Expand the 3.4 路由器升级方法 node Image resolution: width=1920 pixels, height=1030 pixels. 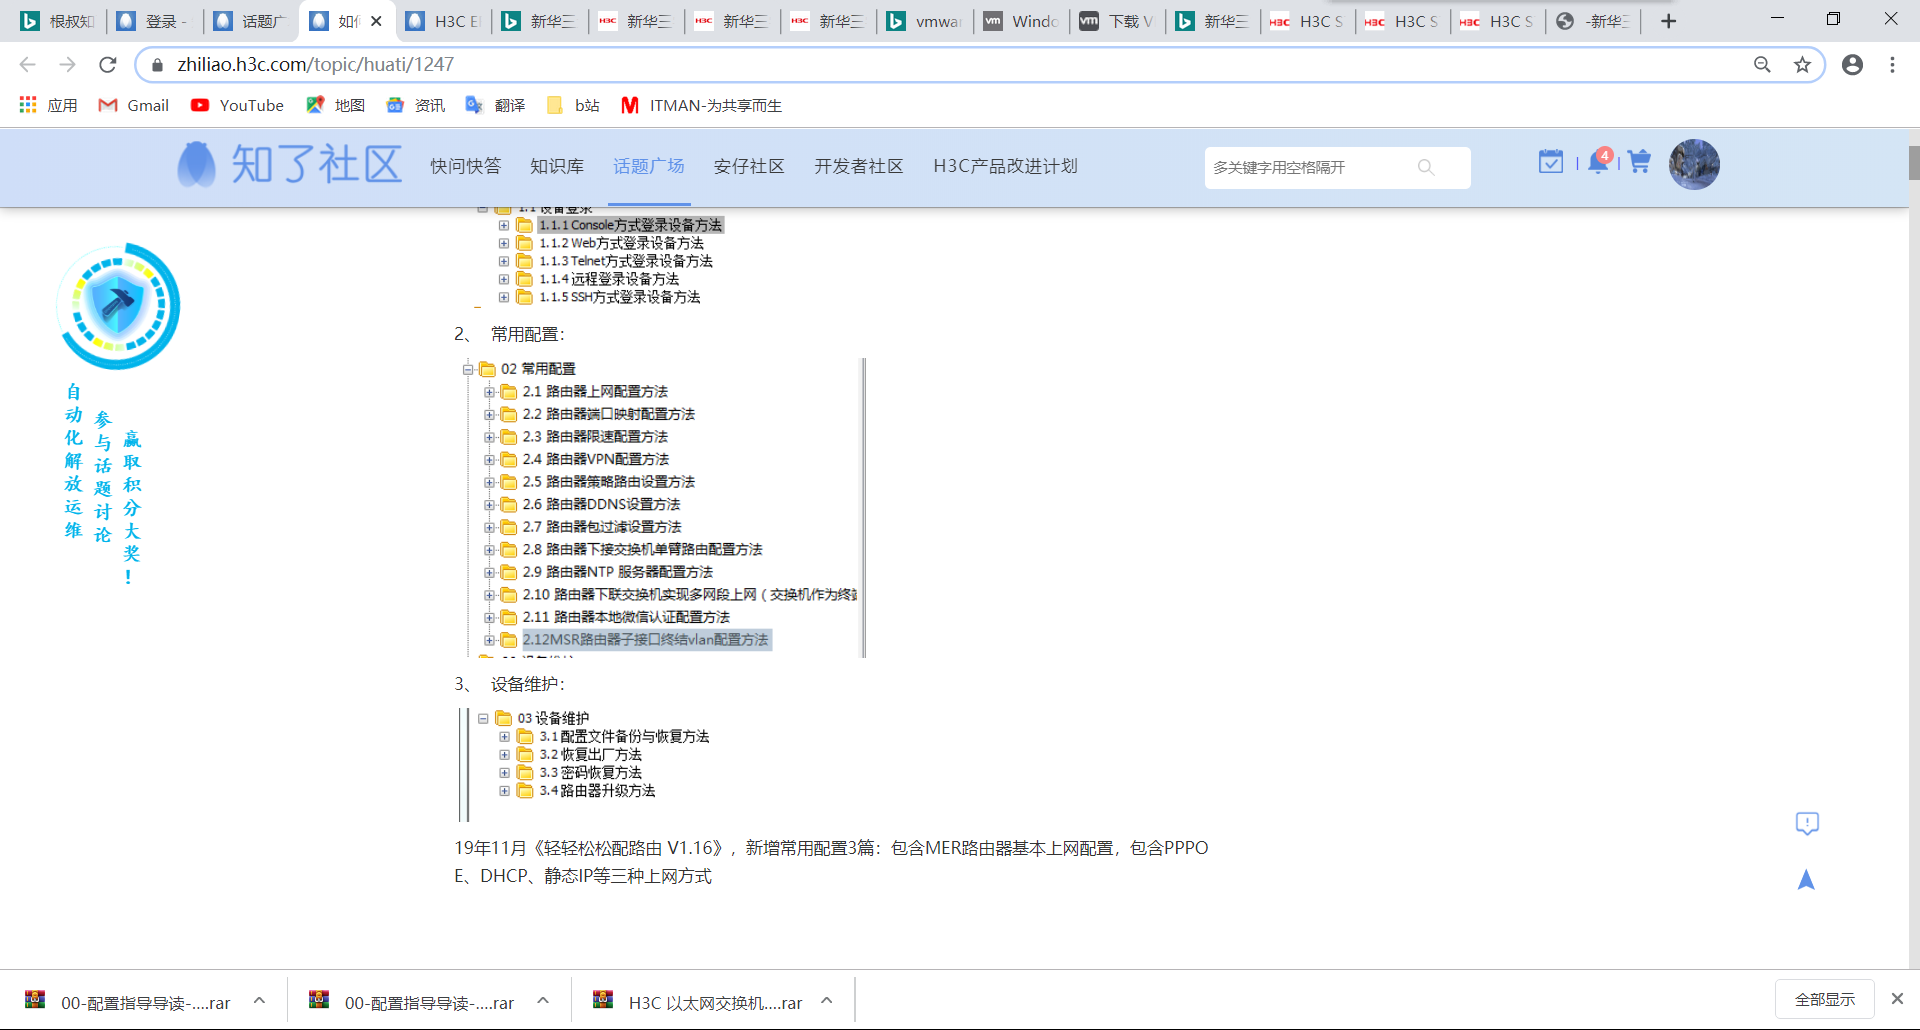point(505,791)
